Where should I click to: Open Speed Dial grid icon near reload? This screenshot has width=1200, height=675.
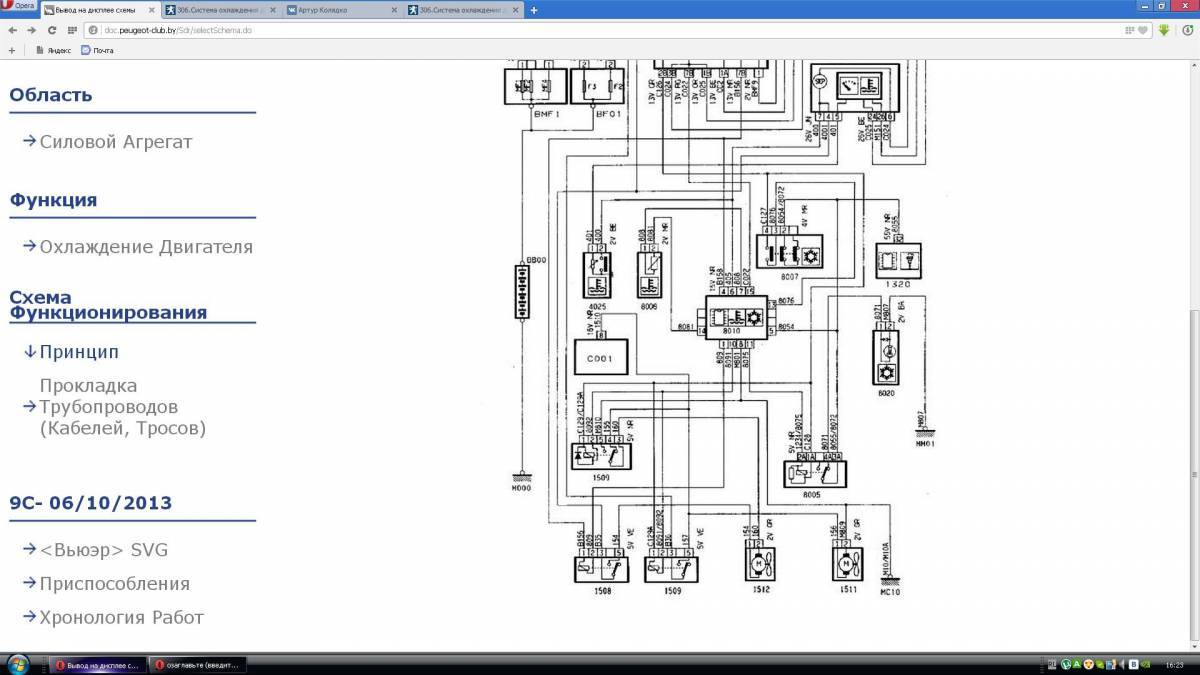point(72,30)
